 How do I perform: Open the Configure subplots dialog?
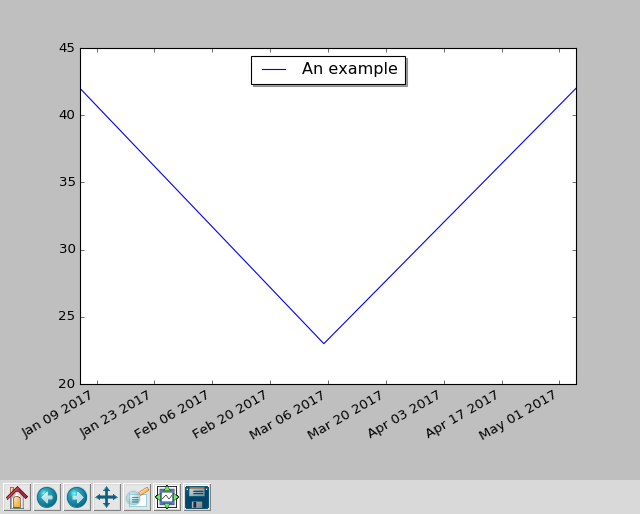167,497
